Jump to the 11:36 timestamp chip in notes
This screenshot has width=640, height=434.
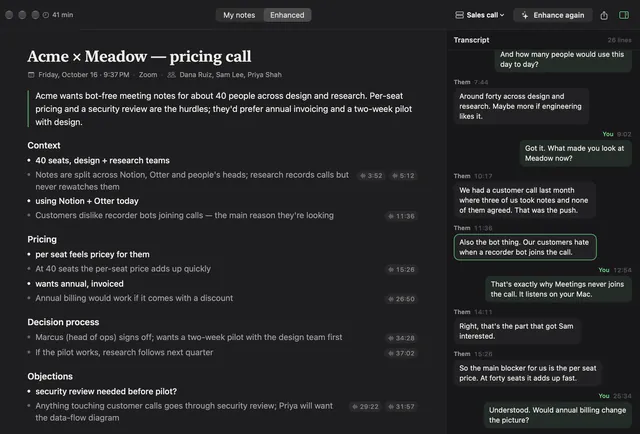[x=402, y=216]
